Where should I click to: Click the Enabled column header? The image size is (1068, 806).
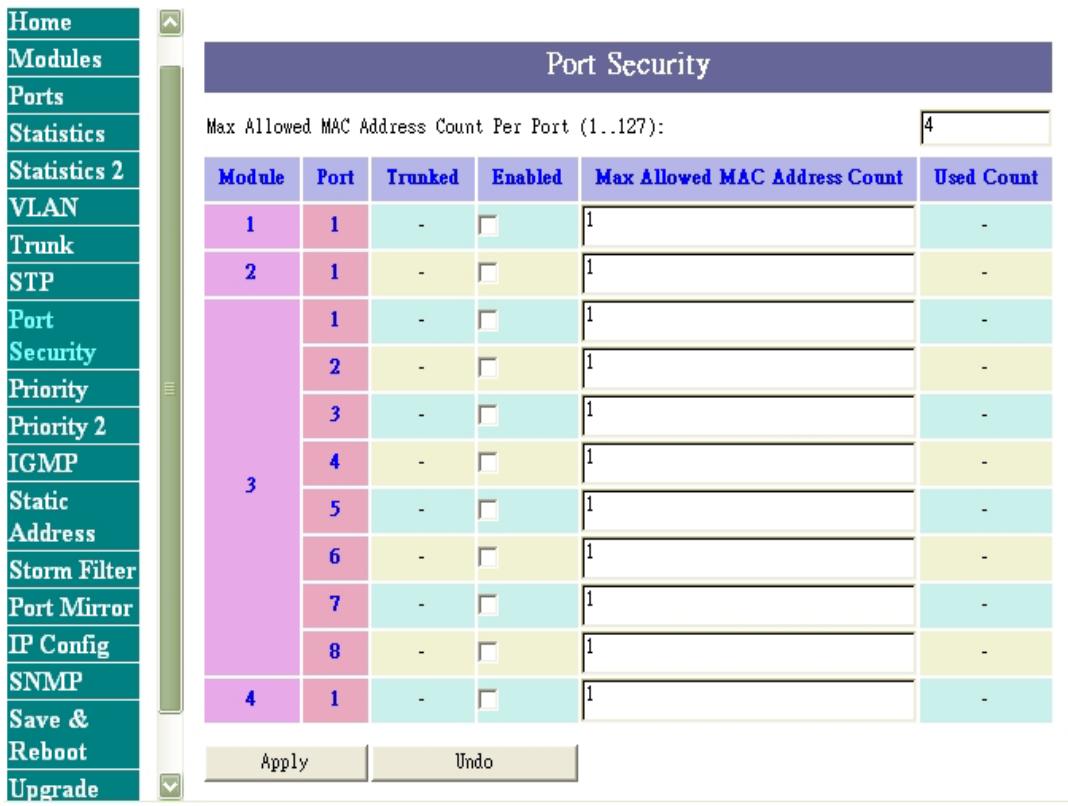527,179
